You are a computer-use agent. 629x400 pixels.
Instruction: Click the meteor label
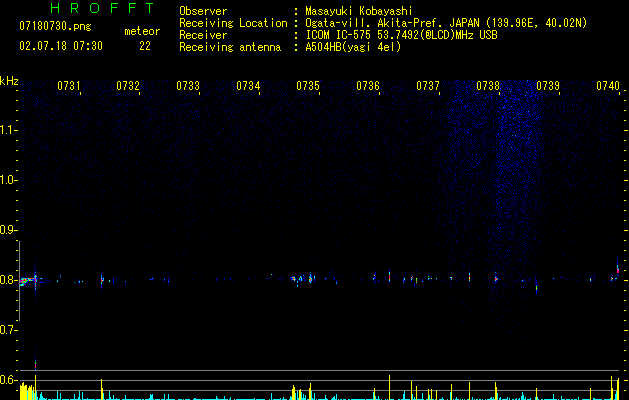click(142, 31)
